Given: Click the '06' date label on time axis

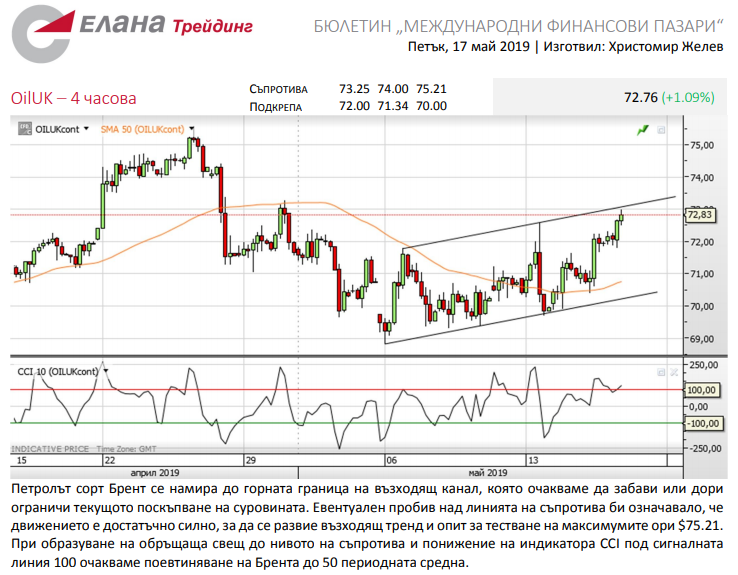Looking at the screenshot, I should click(392, 460).
